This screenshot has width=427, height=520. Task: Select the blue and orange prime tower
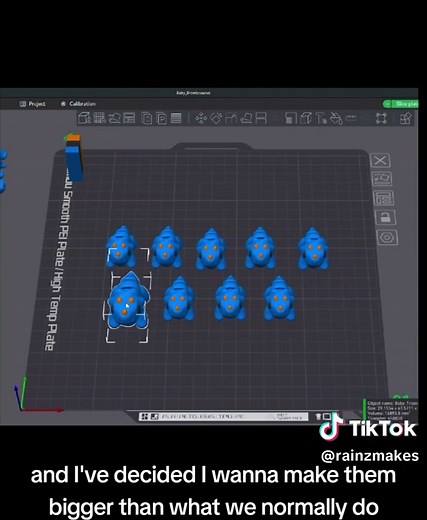click(x=74, y=157)
